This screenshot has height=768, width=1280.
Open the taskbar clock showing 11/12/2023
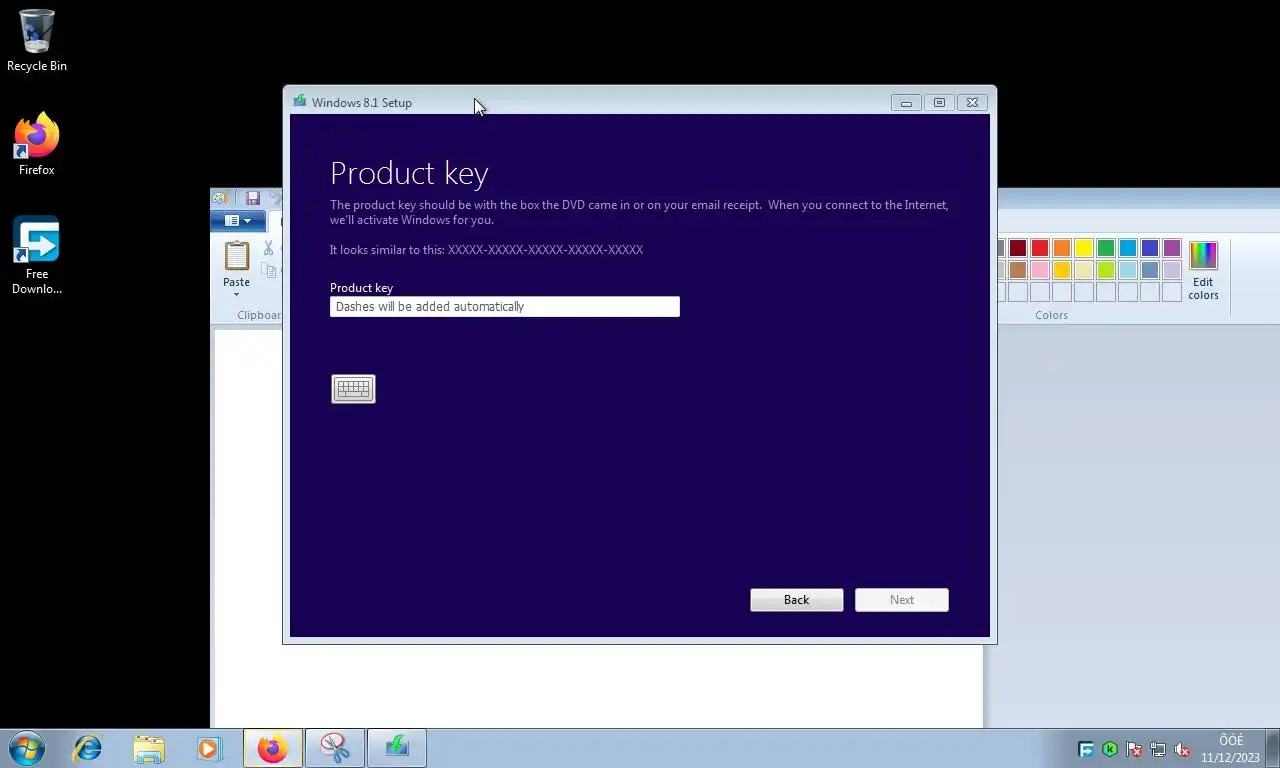(x=1231, y=749)
